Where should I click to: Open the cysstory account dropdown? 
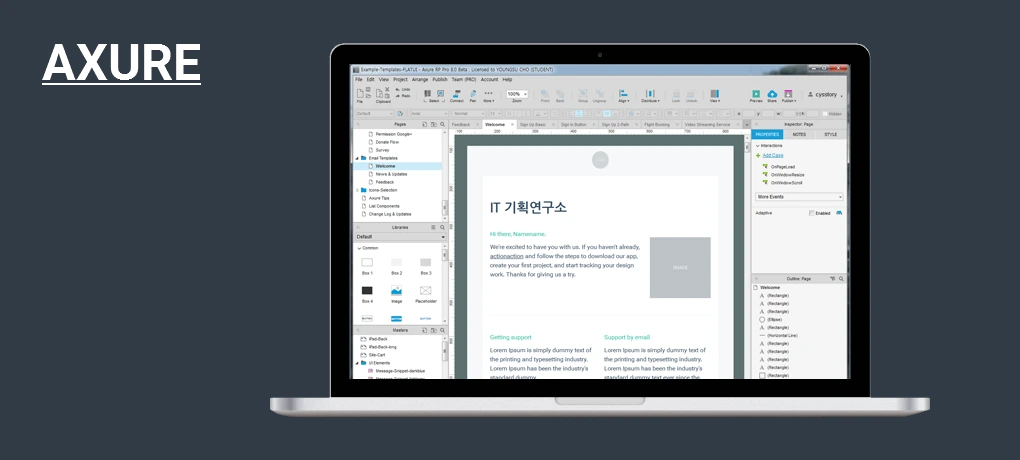(825, 94)
